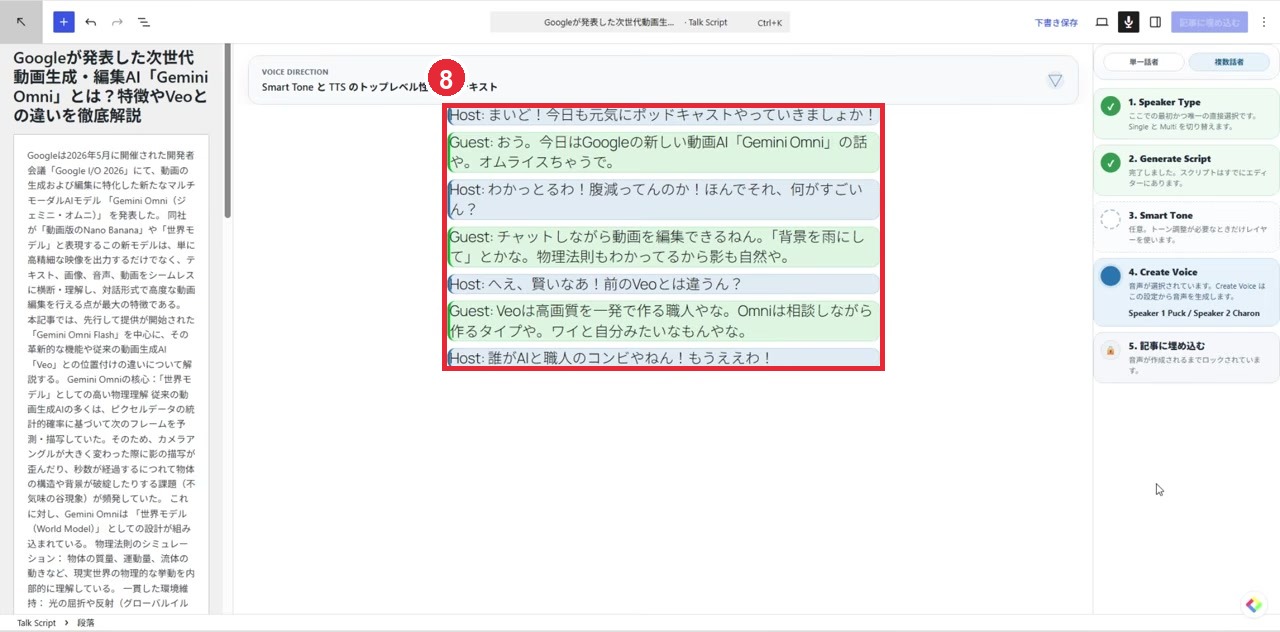Click the Talk Script breadcrumb item

[x=36, y=623]
